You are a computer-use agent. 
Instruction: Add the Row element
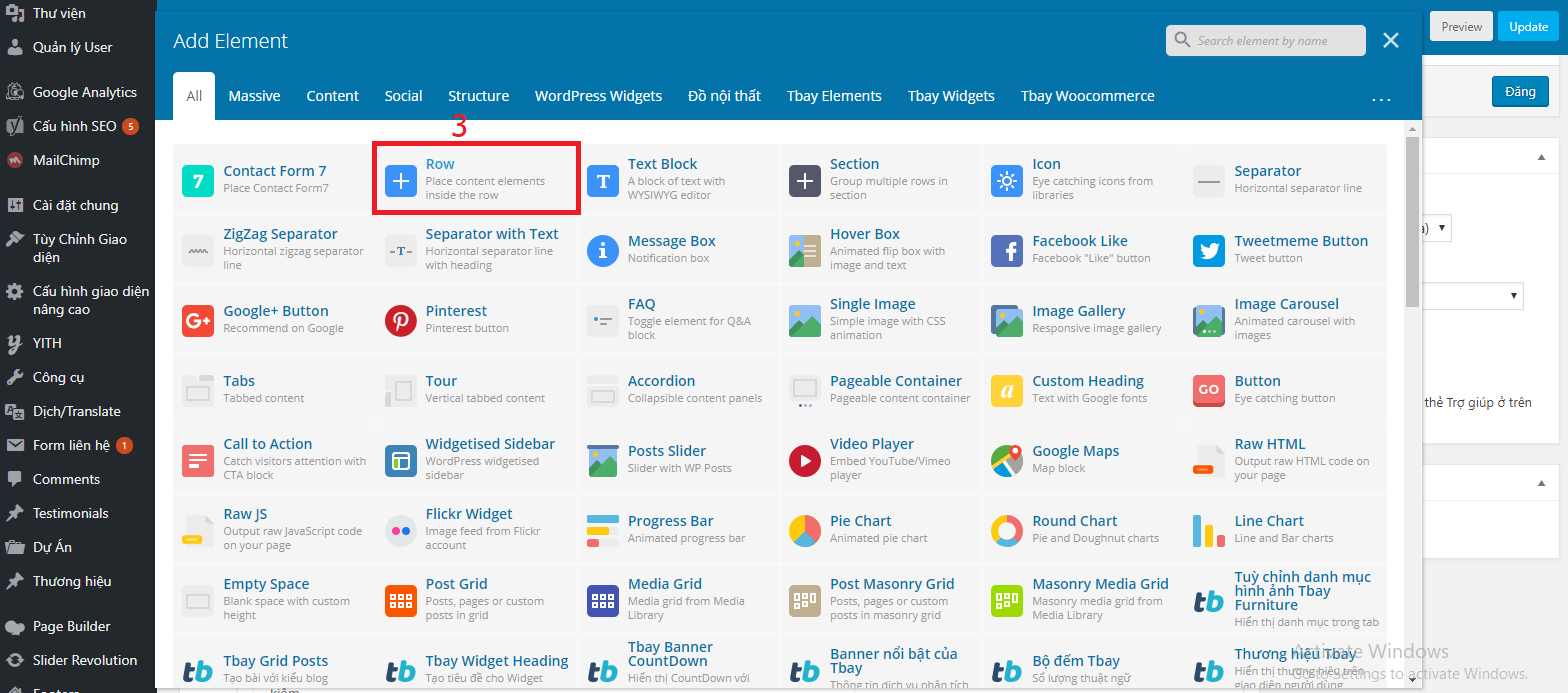(476, 178)
